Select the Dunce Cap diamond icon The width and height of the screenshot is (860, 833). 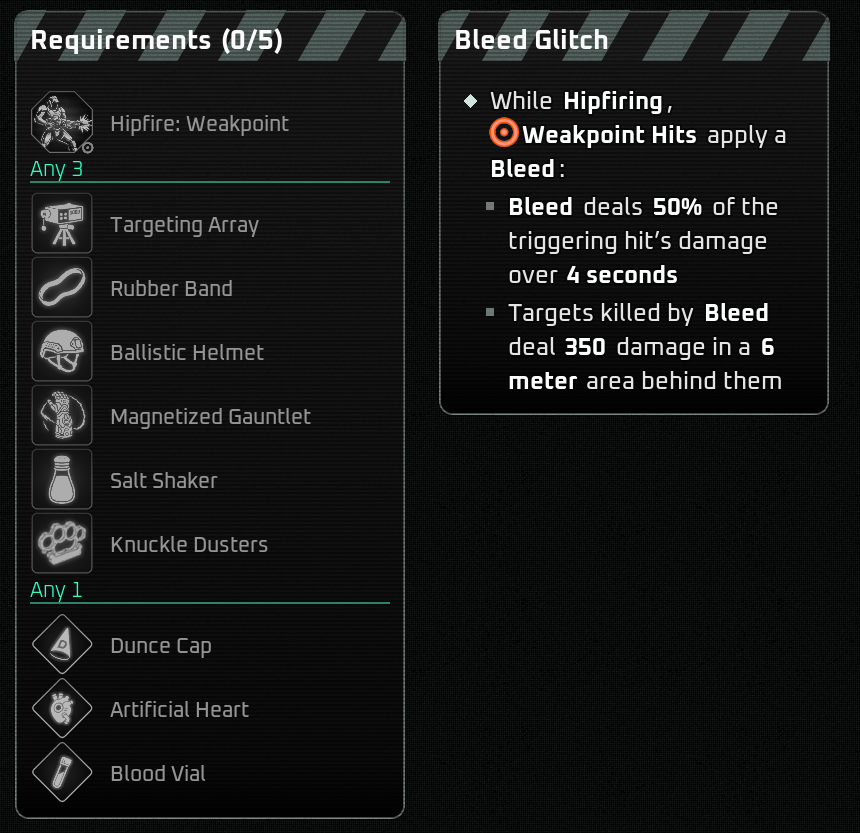(62, 645)
